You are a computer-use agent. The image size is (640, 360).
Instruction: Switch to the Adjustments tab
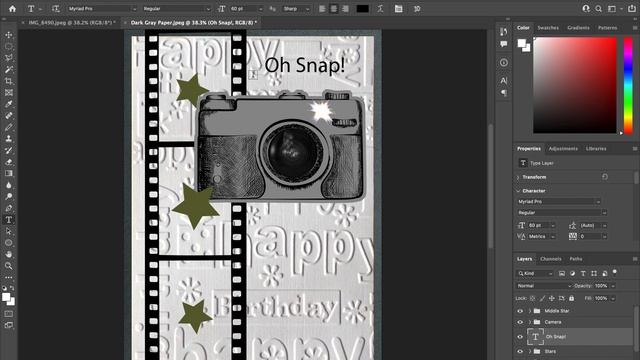pos(563,149)
